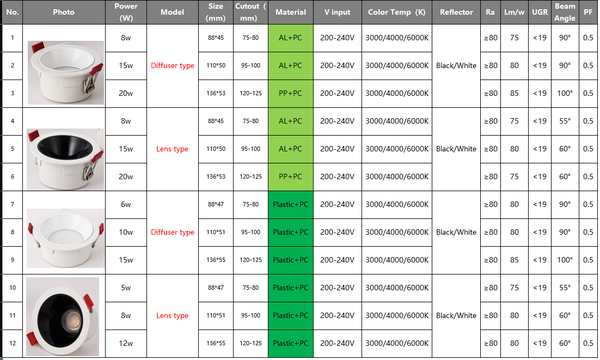Select the "55°" beam angle cell in row 4
This screenshot has width=600, height=360.
[565, 121]
